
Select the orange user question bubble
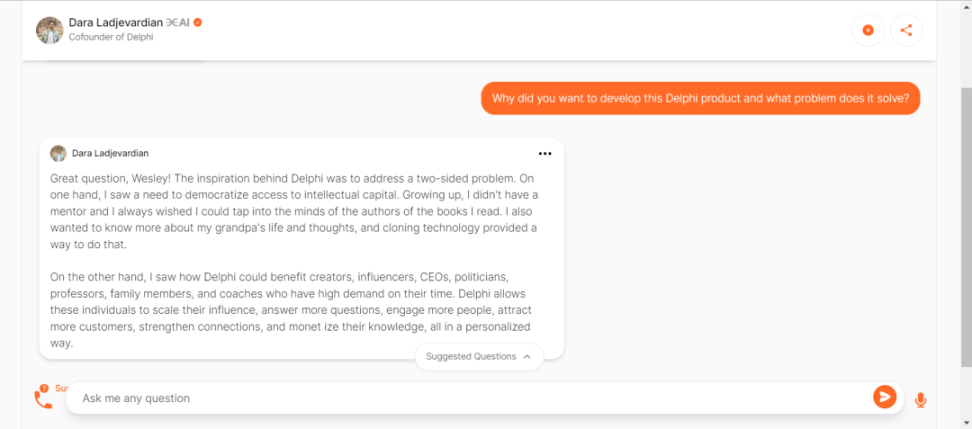pos(699,98)
